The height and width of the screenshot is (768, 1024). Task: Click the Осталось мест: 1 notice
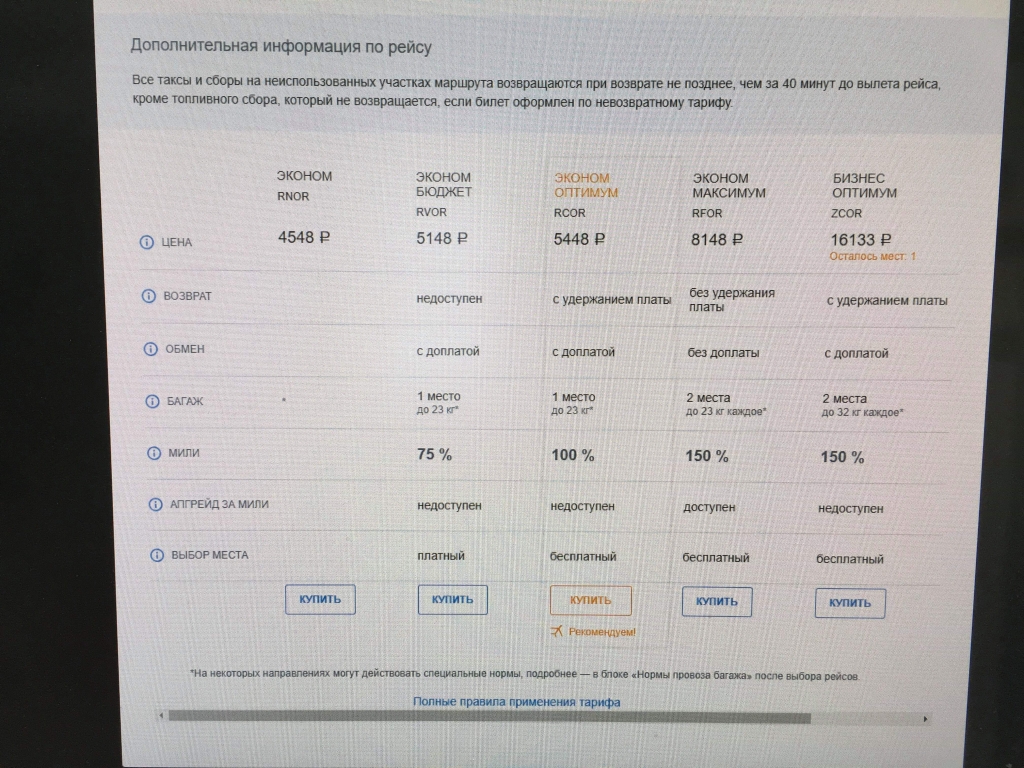(x=872, y=257)
